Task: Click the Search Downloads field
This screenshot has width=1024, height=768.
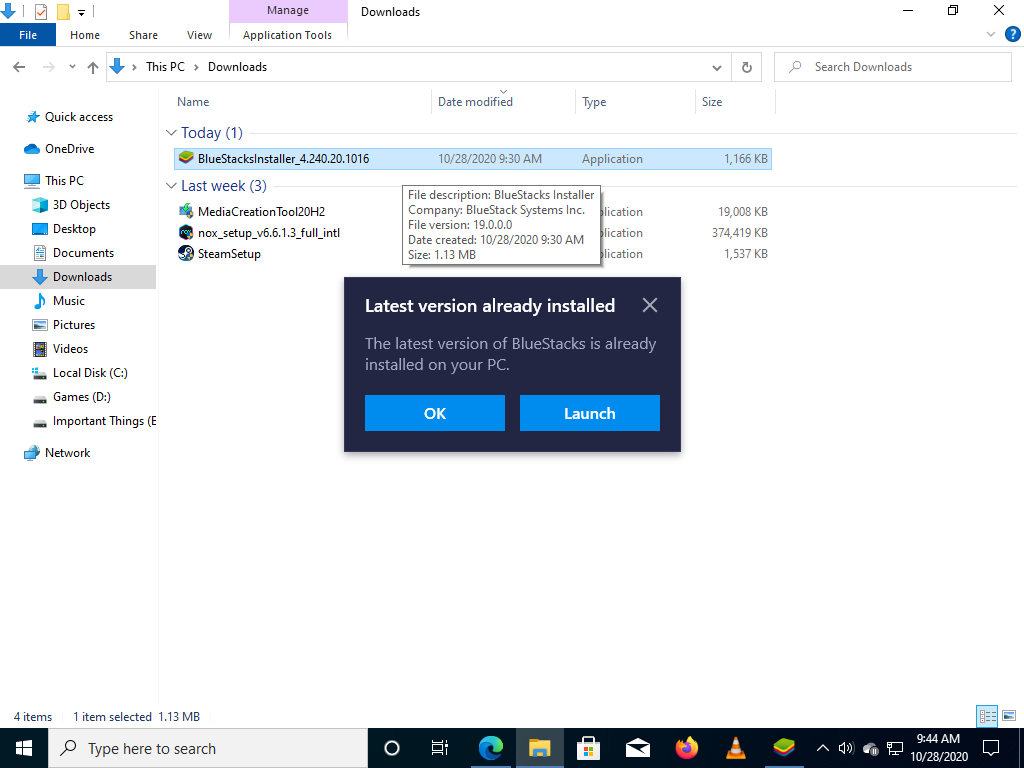Action: 893,67
